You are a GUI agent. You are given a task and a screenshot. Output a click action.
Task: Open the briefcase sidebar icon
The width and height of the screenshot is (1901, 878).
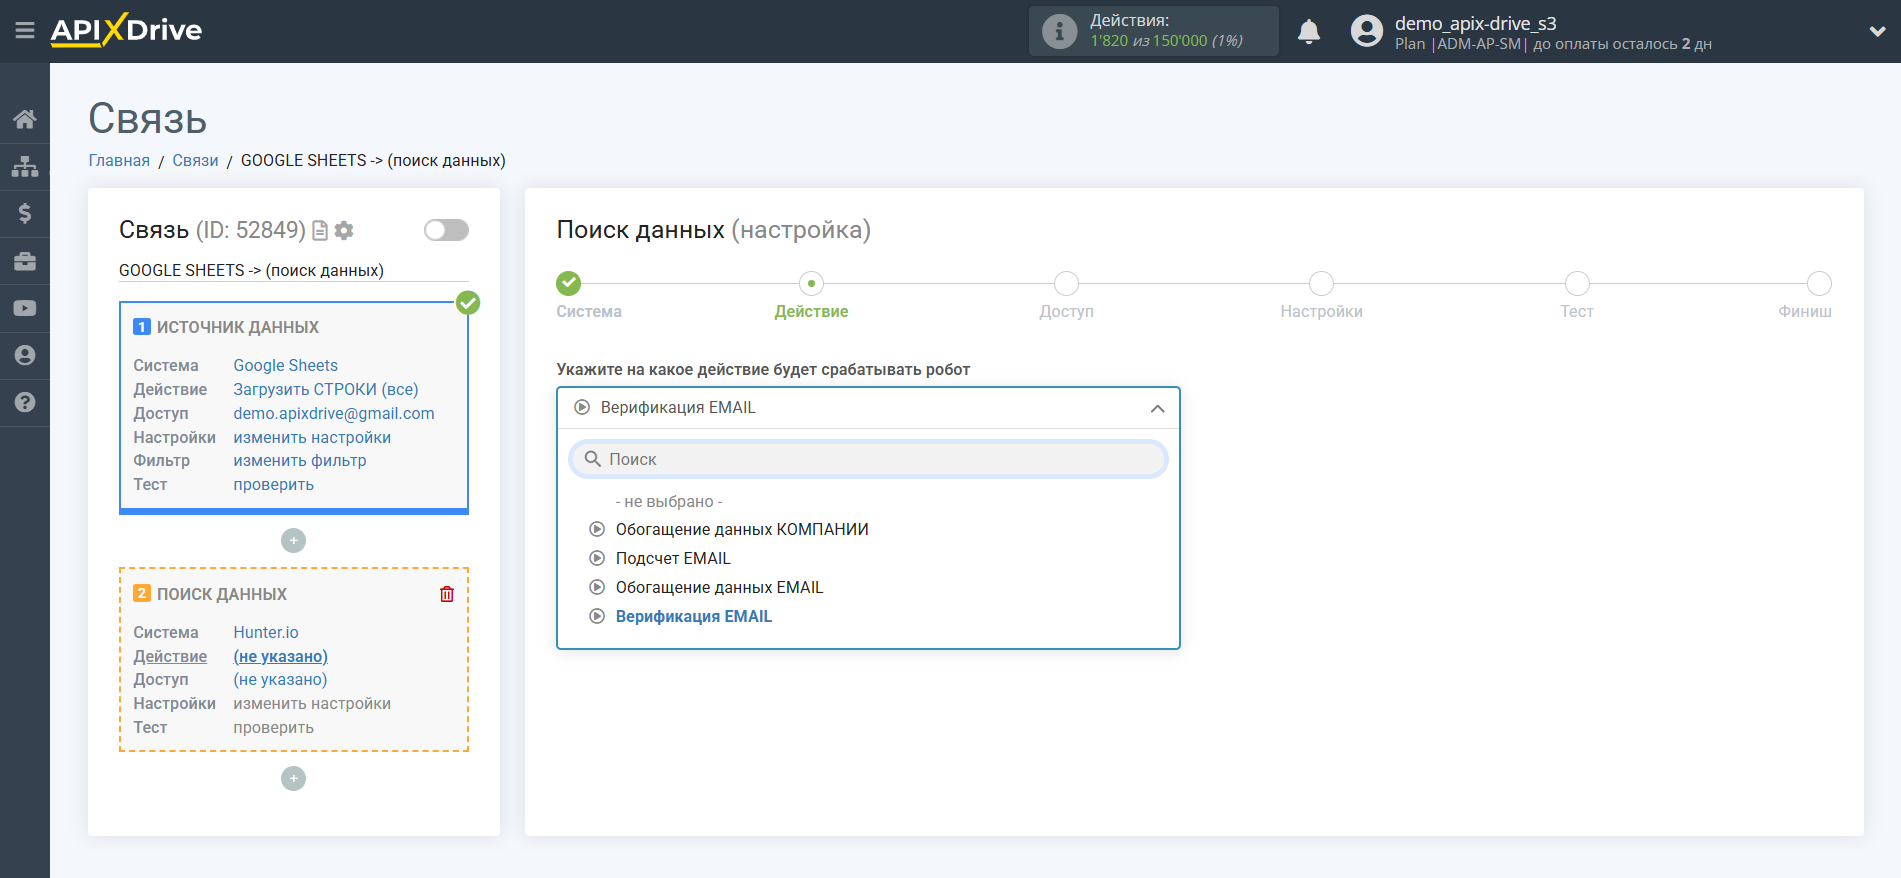tap(25, 261)
